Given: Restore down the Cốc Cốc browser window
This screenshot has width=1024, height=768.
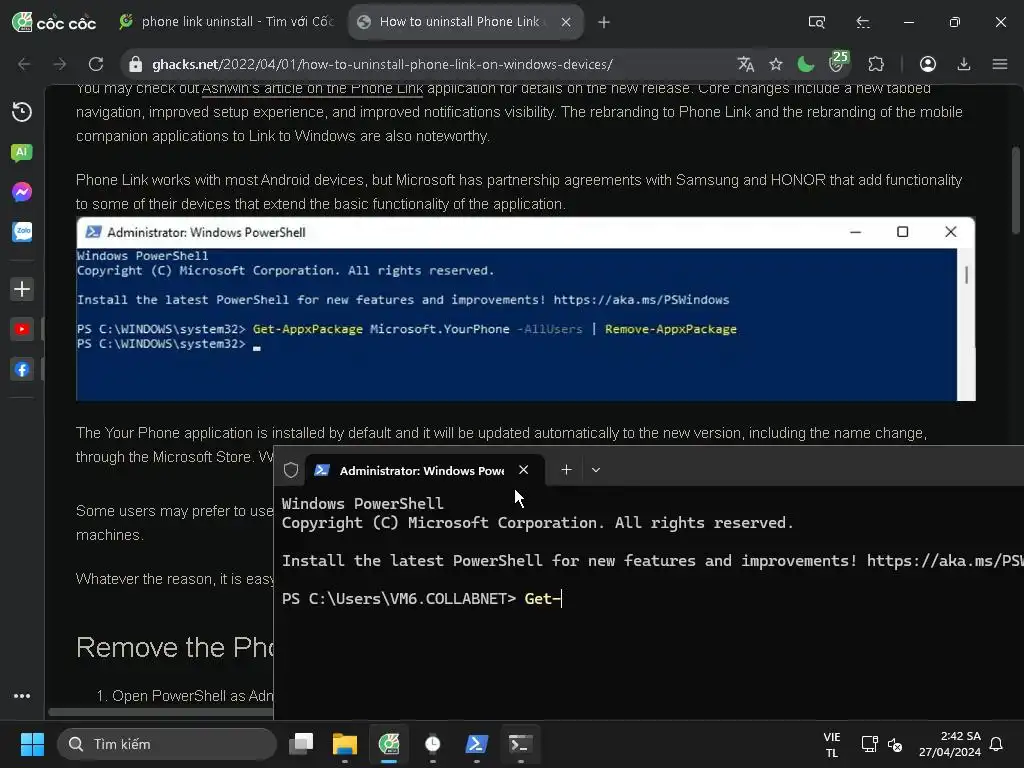Looking at the screenshot, I should tap(954, 22).
